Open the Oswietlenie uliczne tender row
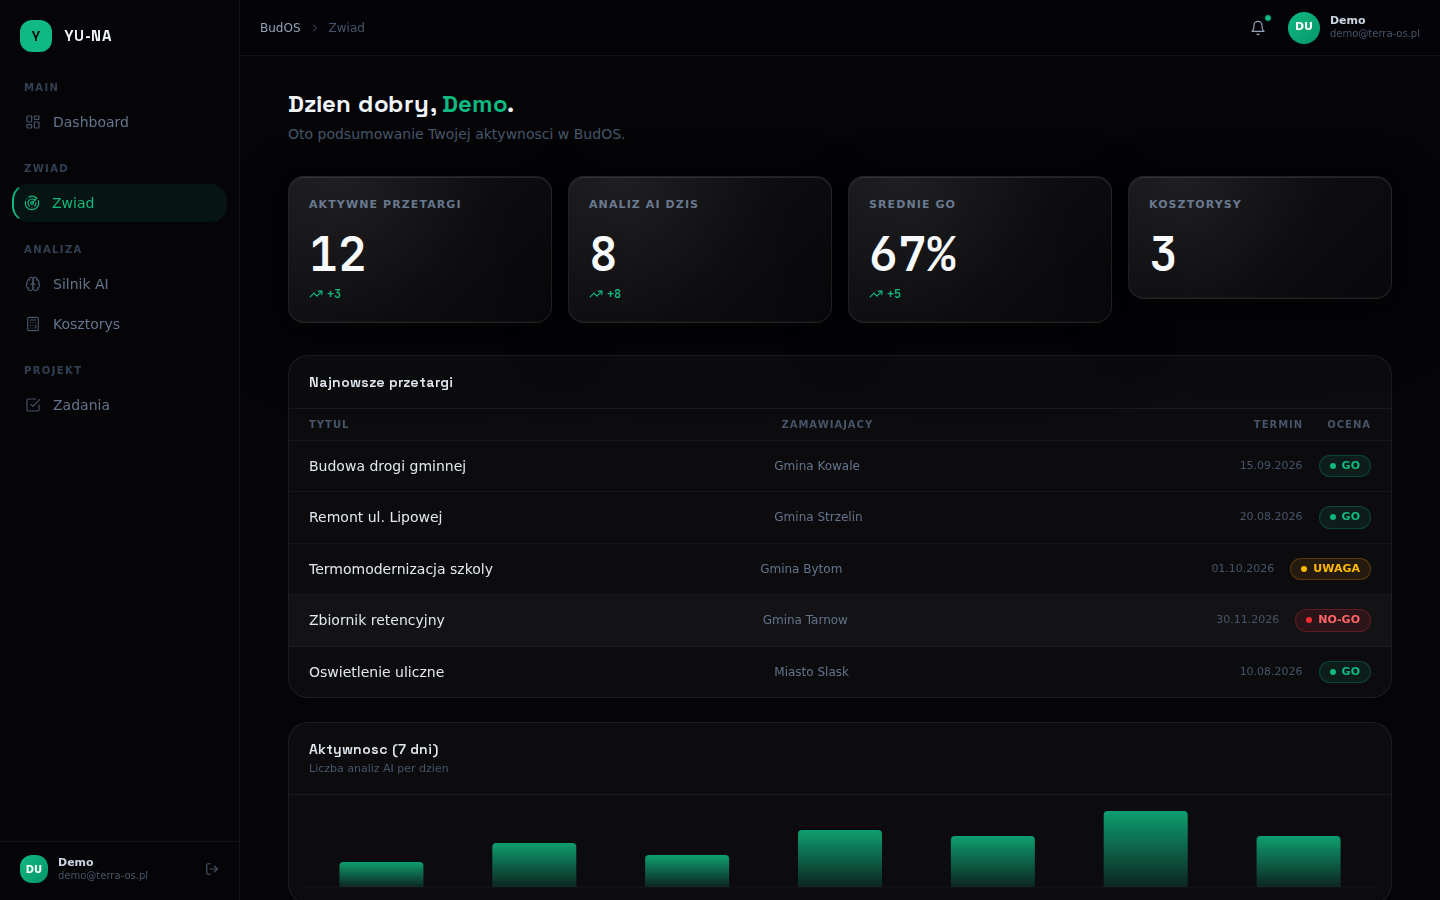 [840, 672]
